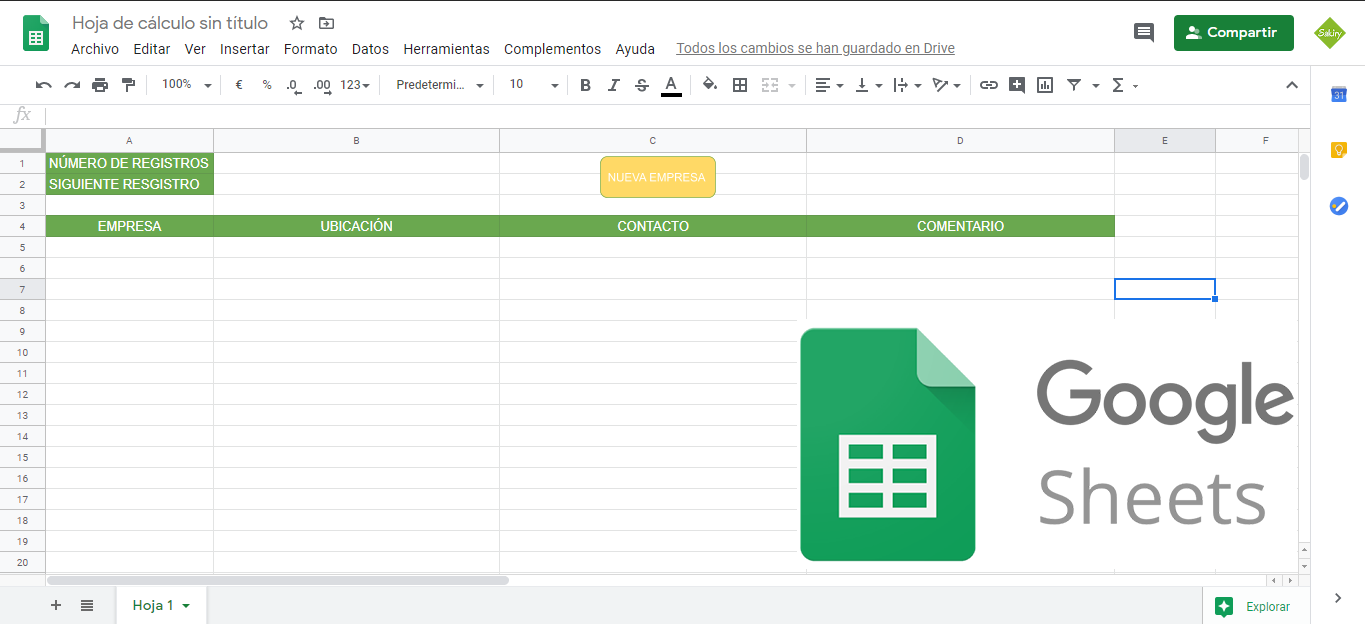Open the filter views dropdown arrow
Image resolution: width=1365 pixels, height=624 pixels.
(x=1096, y=85)
